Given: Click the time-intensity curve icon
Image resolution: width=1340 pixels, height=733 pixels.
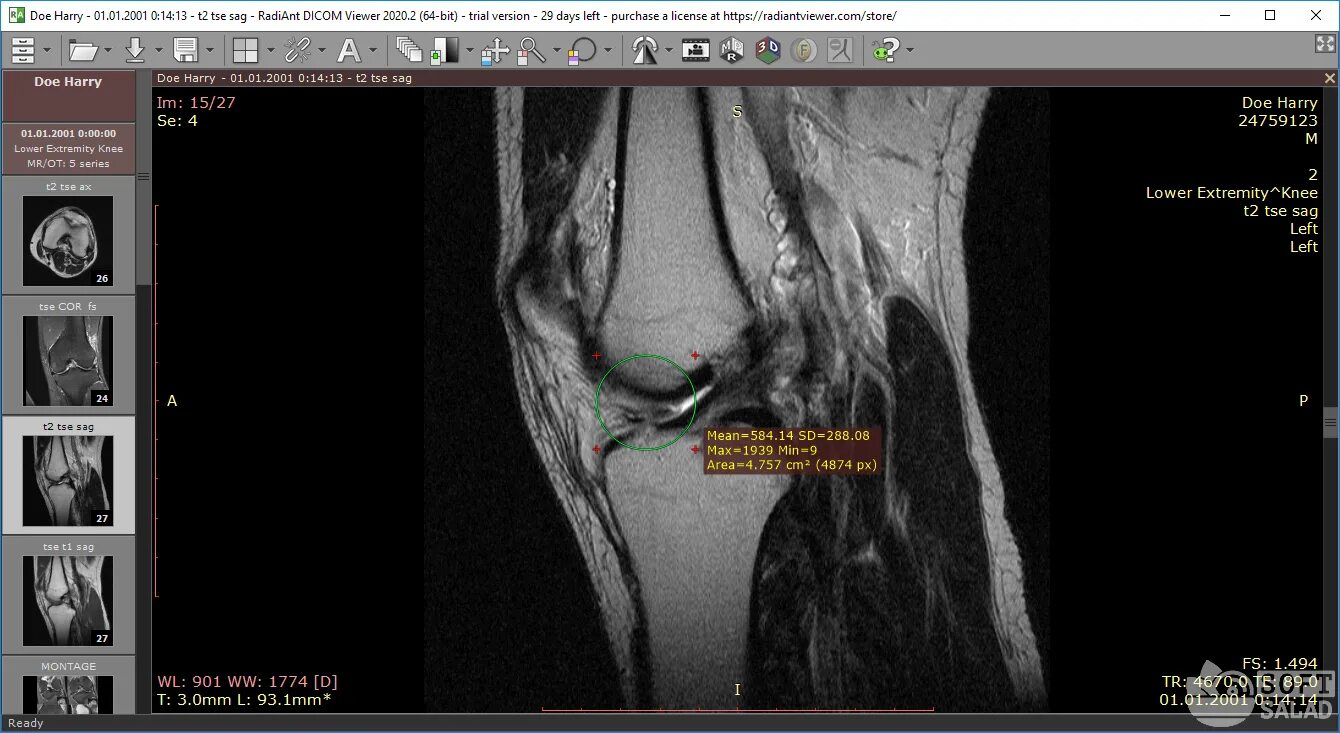Looking at the screenshot, I should click(839, 50).
